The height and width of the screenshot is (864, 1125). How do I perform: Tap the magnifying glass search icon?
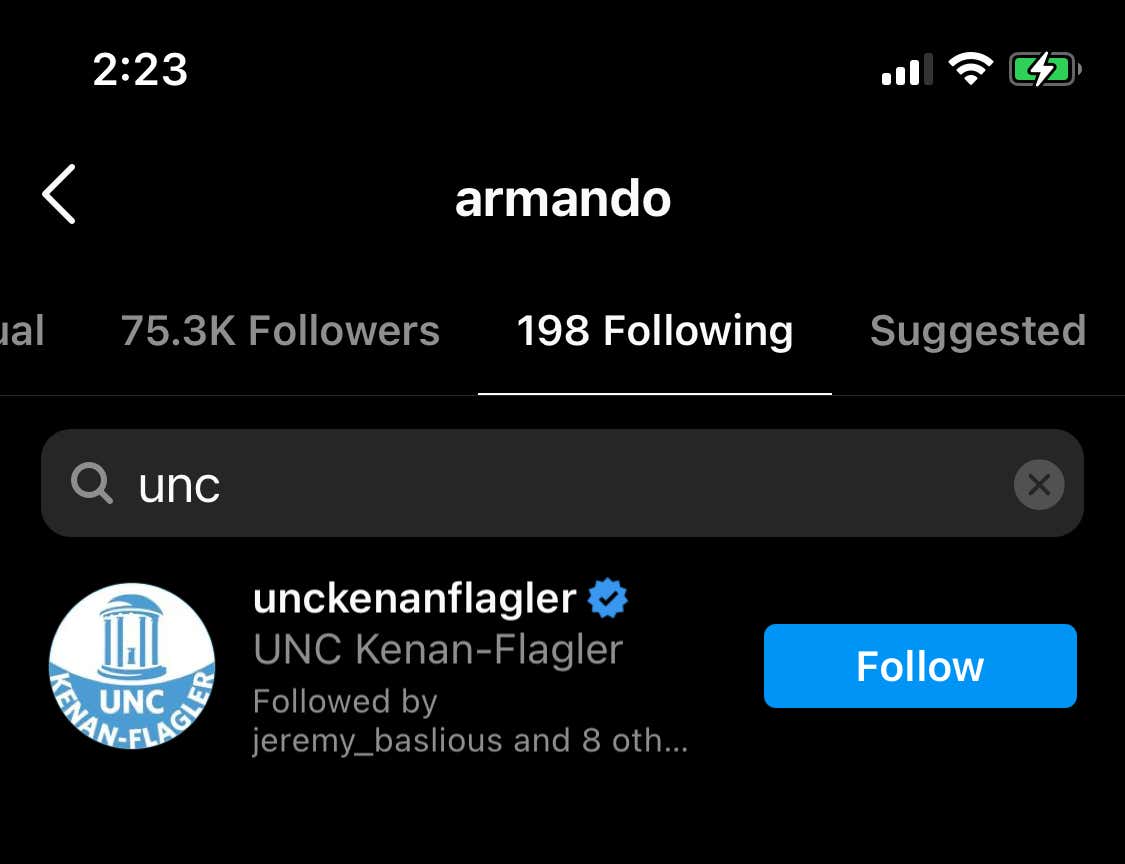click(92, 483)
